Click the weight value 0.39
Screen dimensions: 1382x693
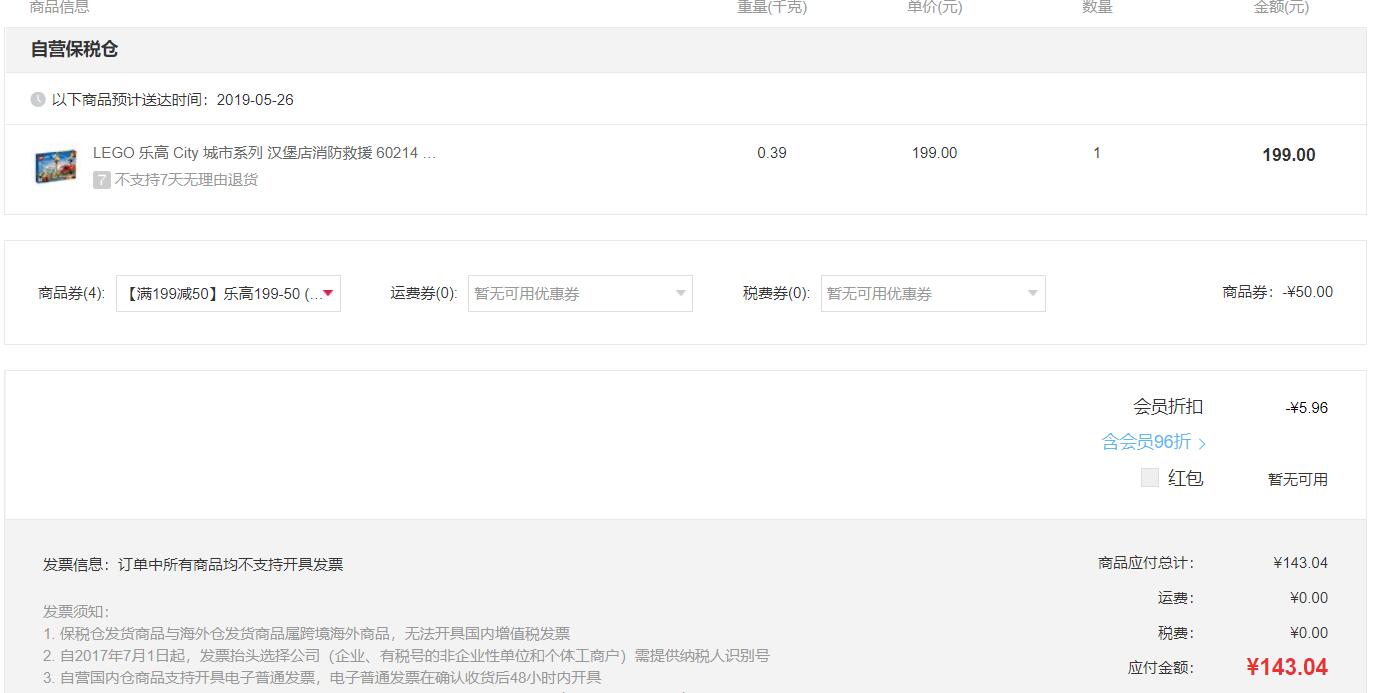pos(772,153)
